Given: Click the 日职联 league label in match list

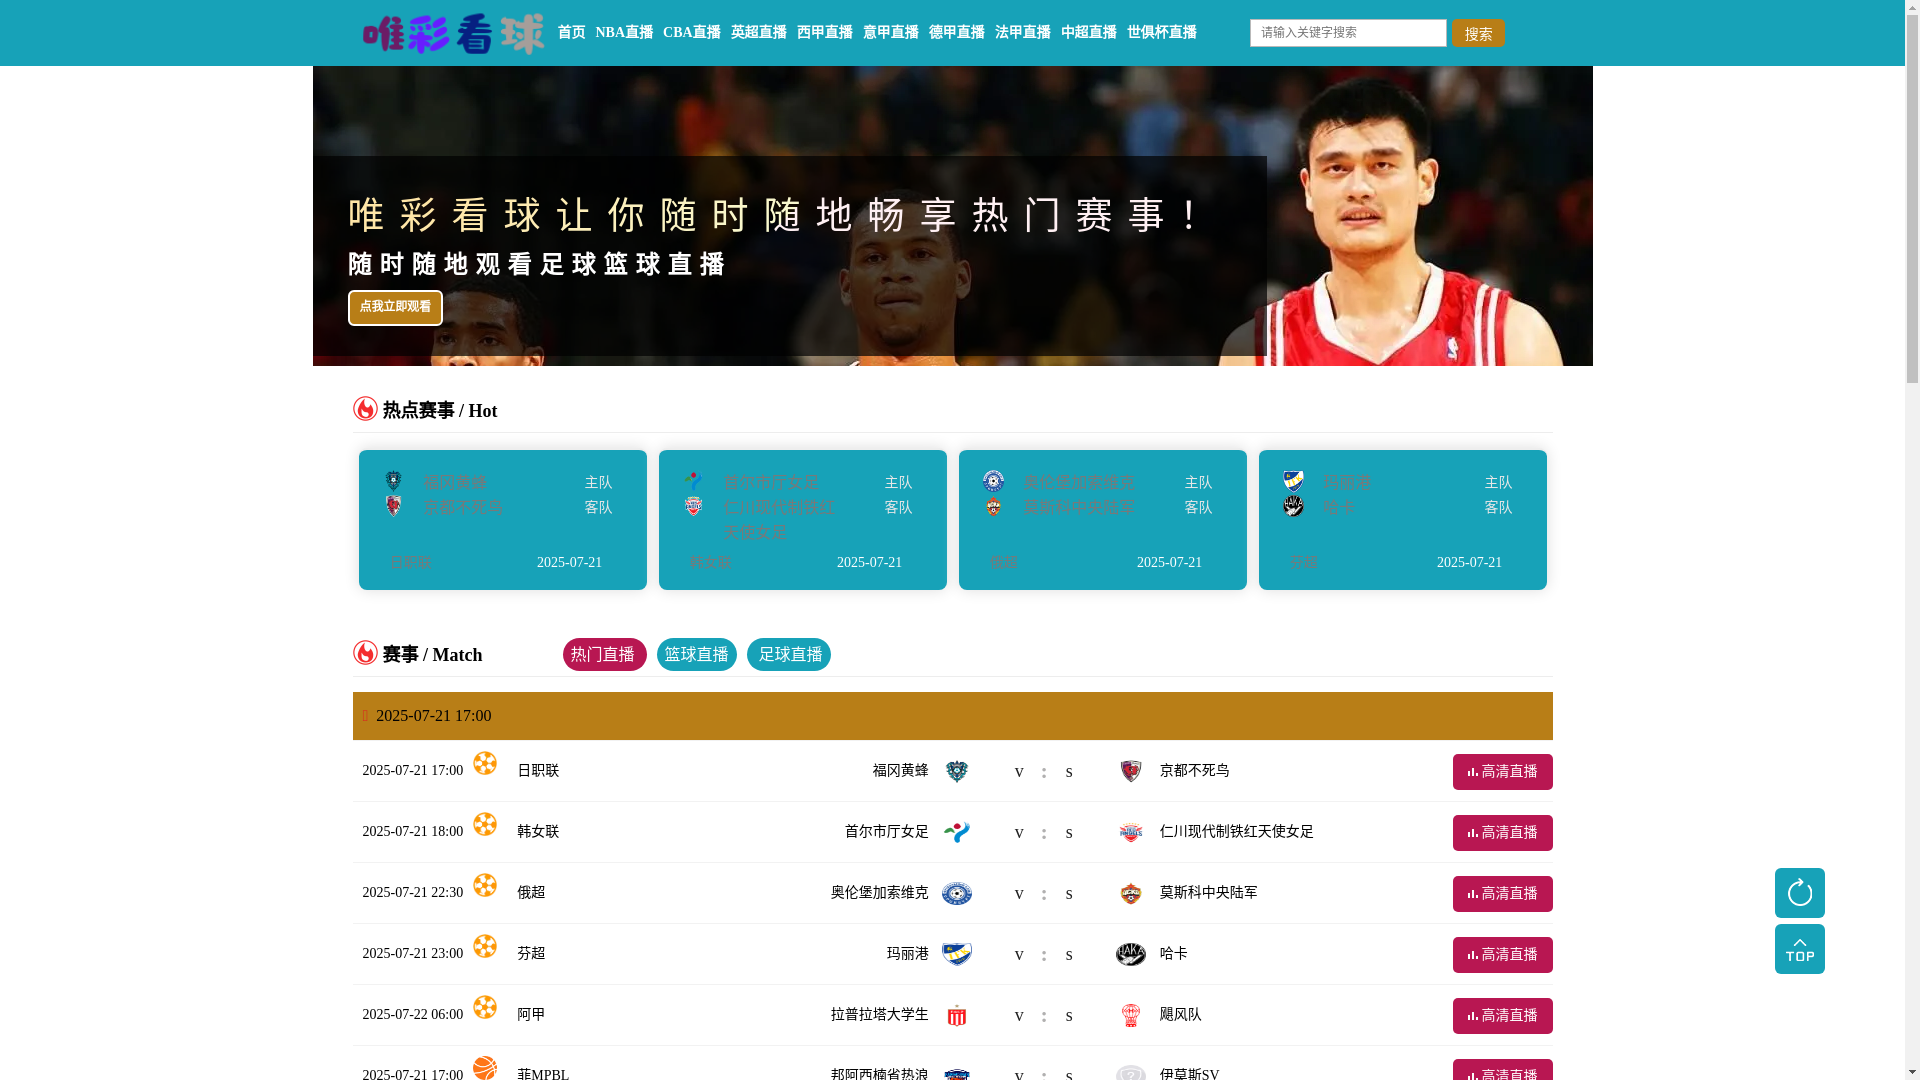Looking at the screenshot, I should click(538, 771).
